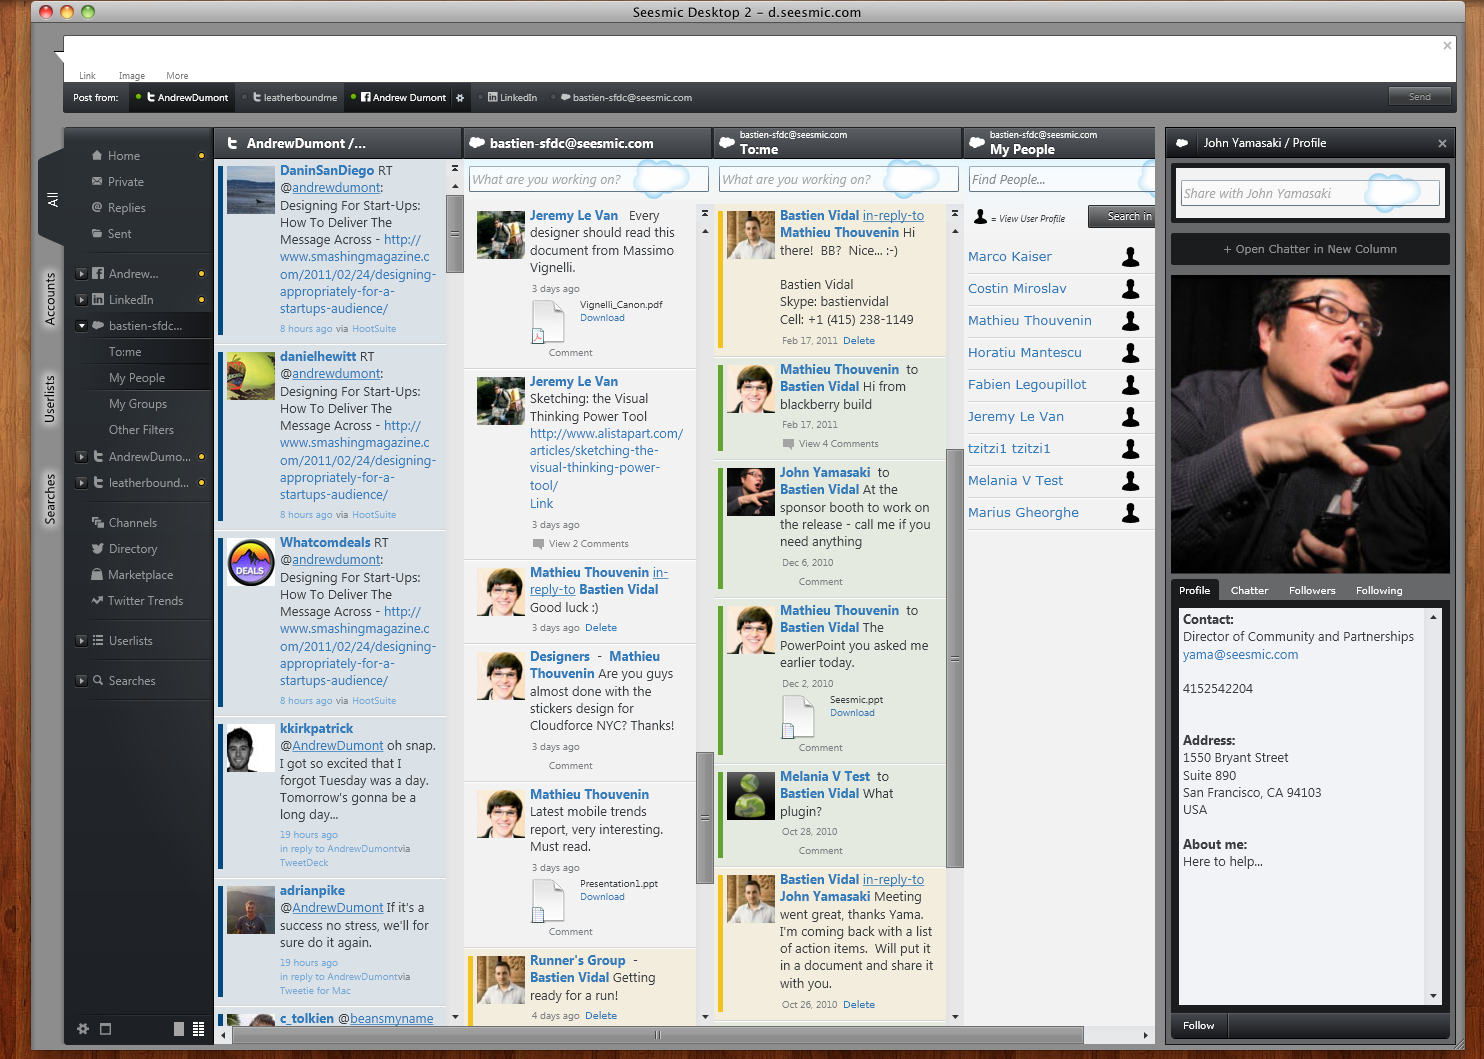Viewport: 1484px width, 1059px height.
Task: Toggle Andrew Dumont Facebook as post source
Action: pos(397,98)
